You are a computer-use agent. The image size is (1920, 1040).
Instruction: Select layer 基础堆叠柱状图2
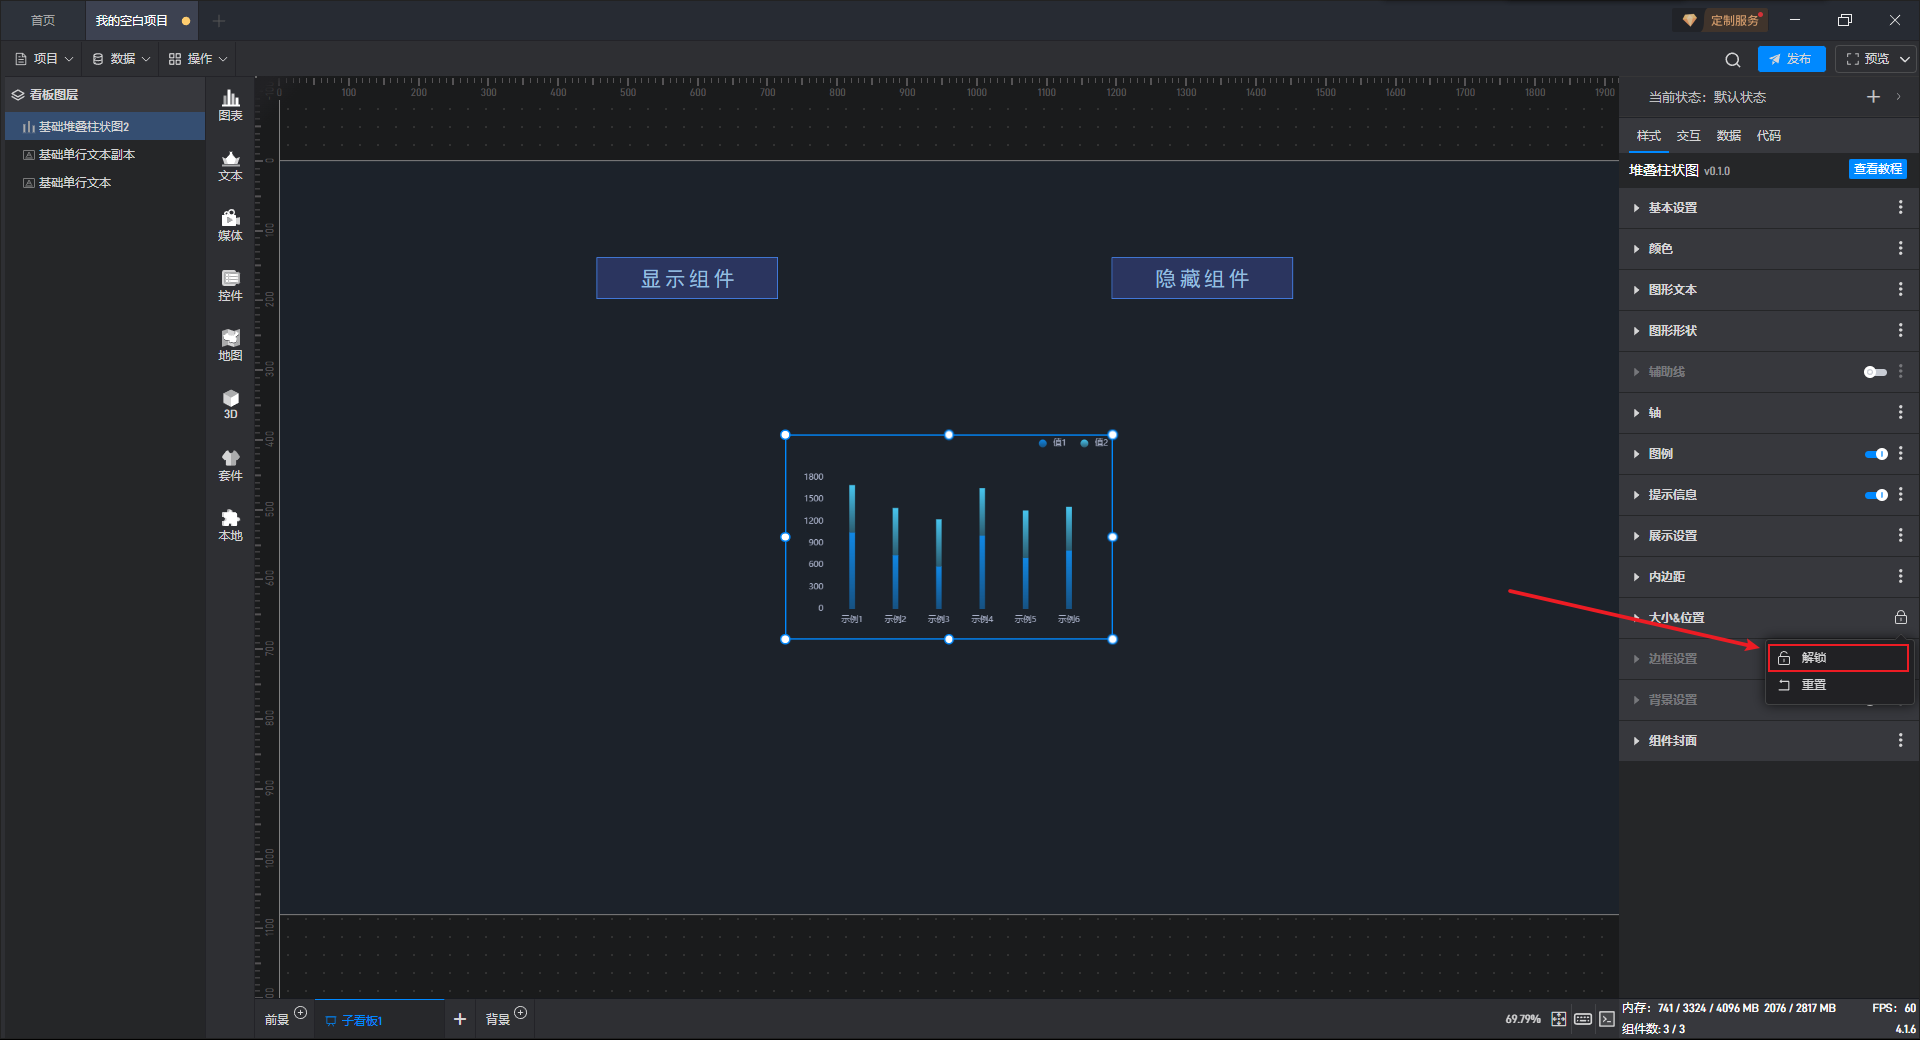click(x=105, y=126)
